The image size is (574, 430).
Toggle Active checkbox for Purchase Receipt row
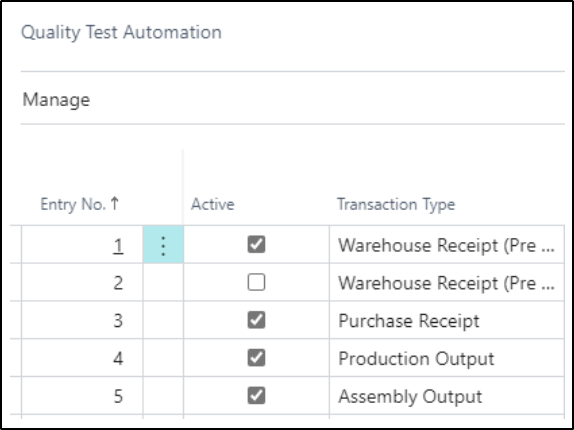coord(256,320)
